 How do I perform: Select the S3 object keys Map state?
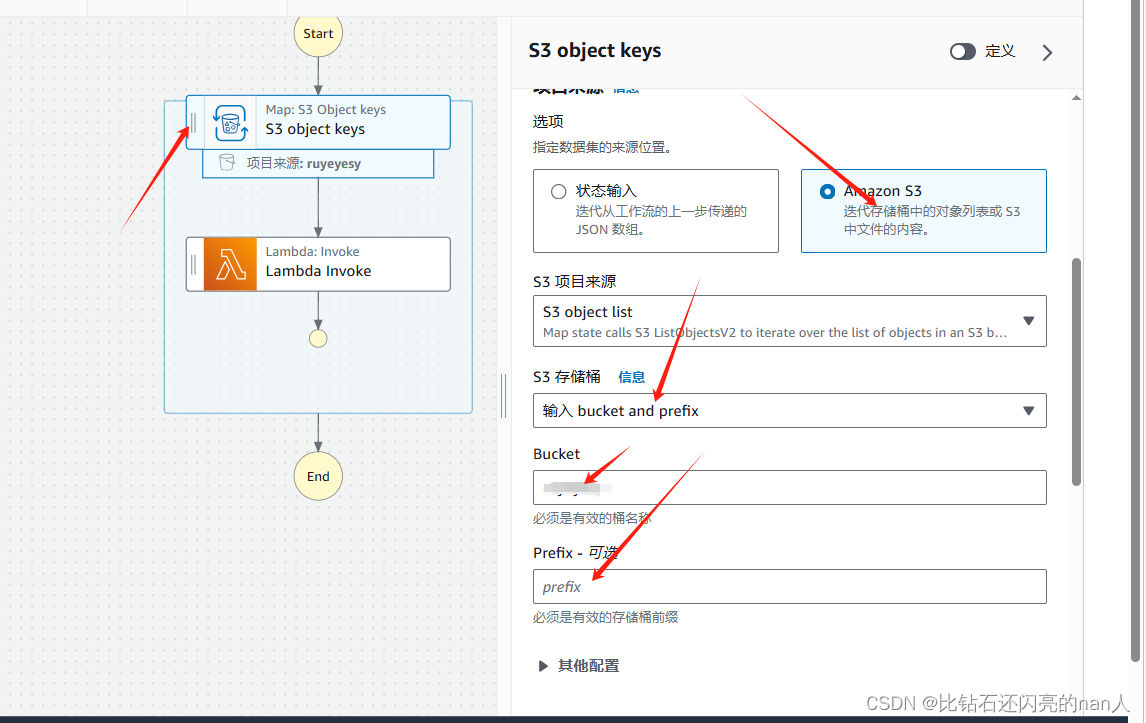[318, 123]
